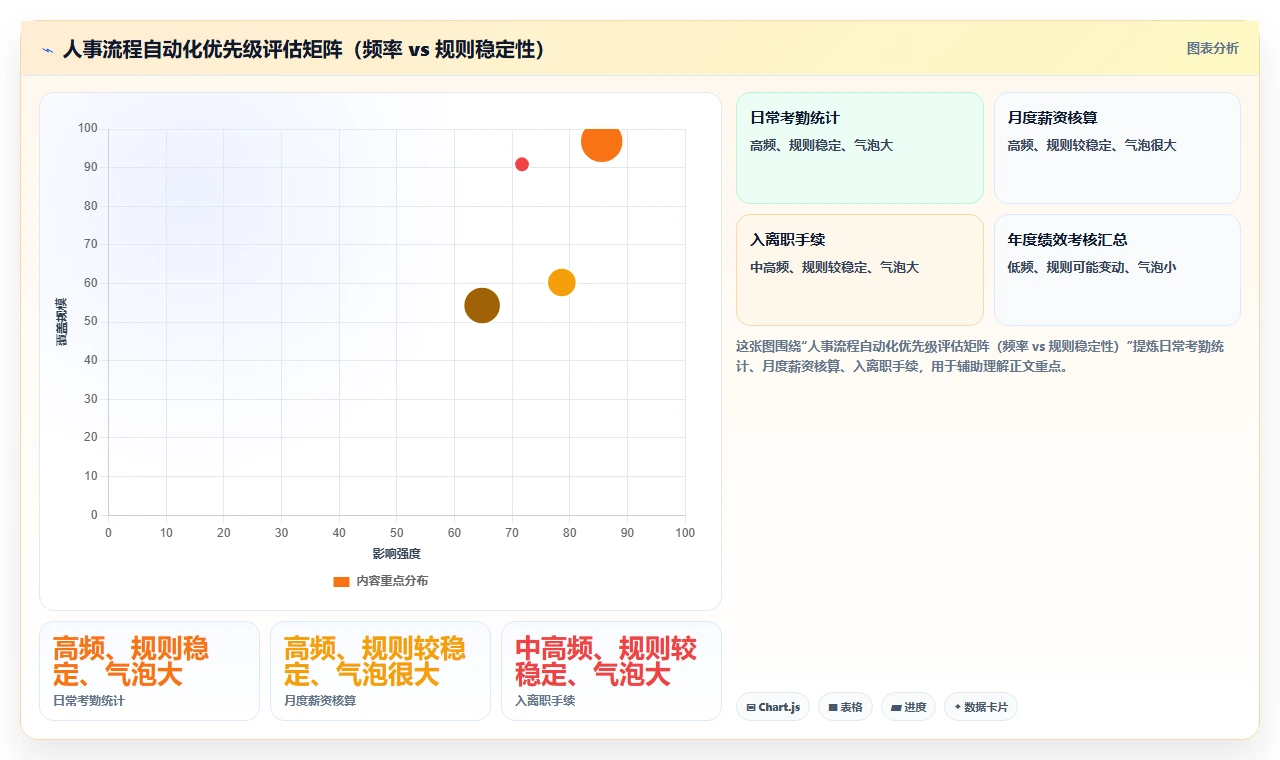This screenshot has height=760, width=1280.
Task: Click the yellow-orange bubble near 80
Action: coord(562,283)
